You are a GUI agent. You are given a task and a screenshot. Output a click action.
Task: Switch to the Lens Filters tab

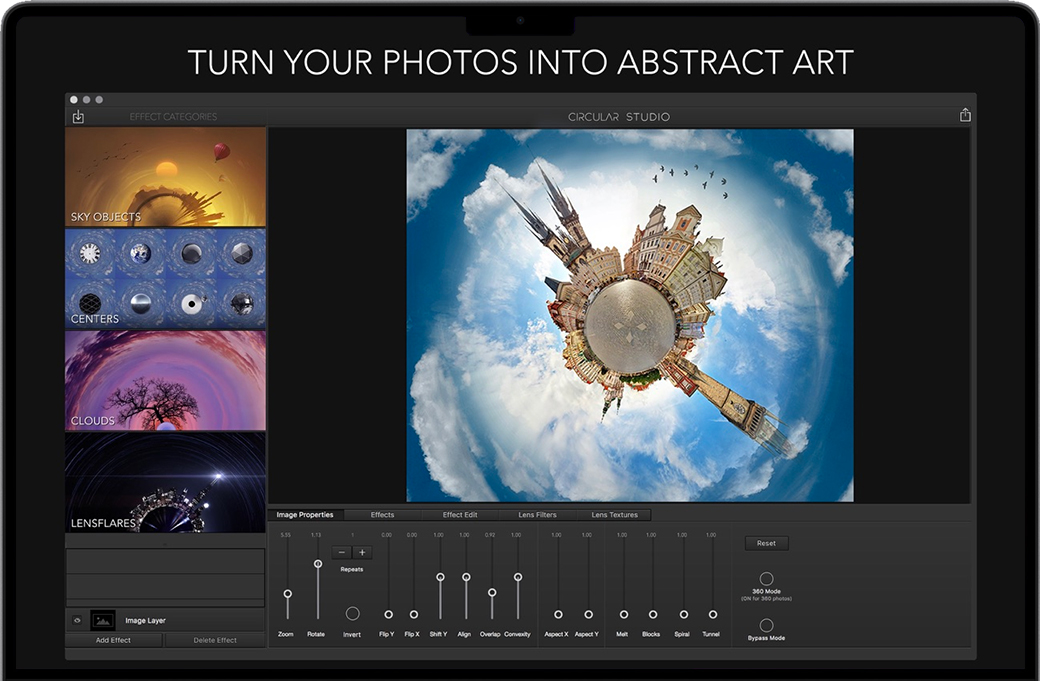538,515
